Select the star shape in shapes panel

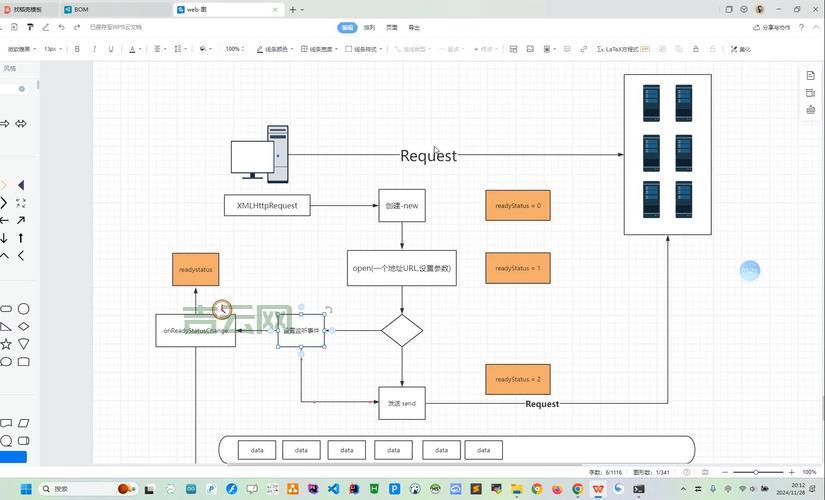(x=6, y=344)
